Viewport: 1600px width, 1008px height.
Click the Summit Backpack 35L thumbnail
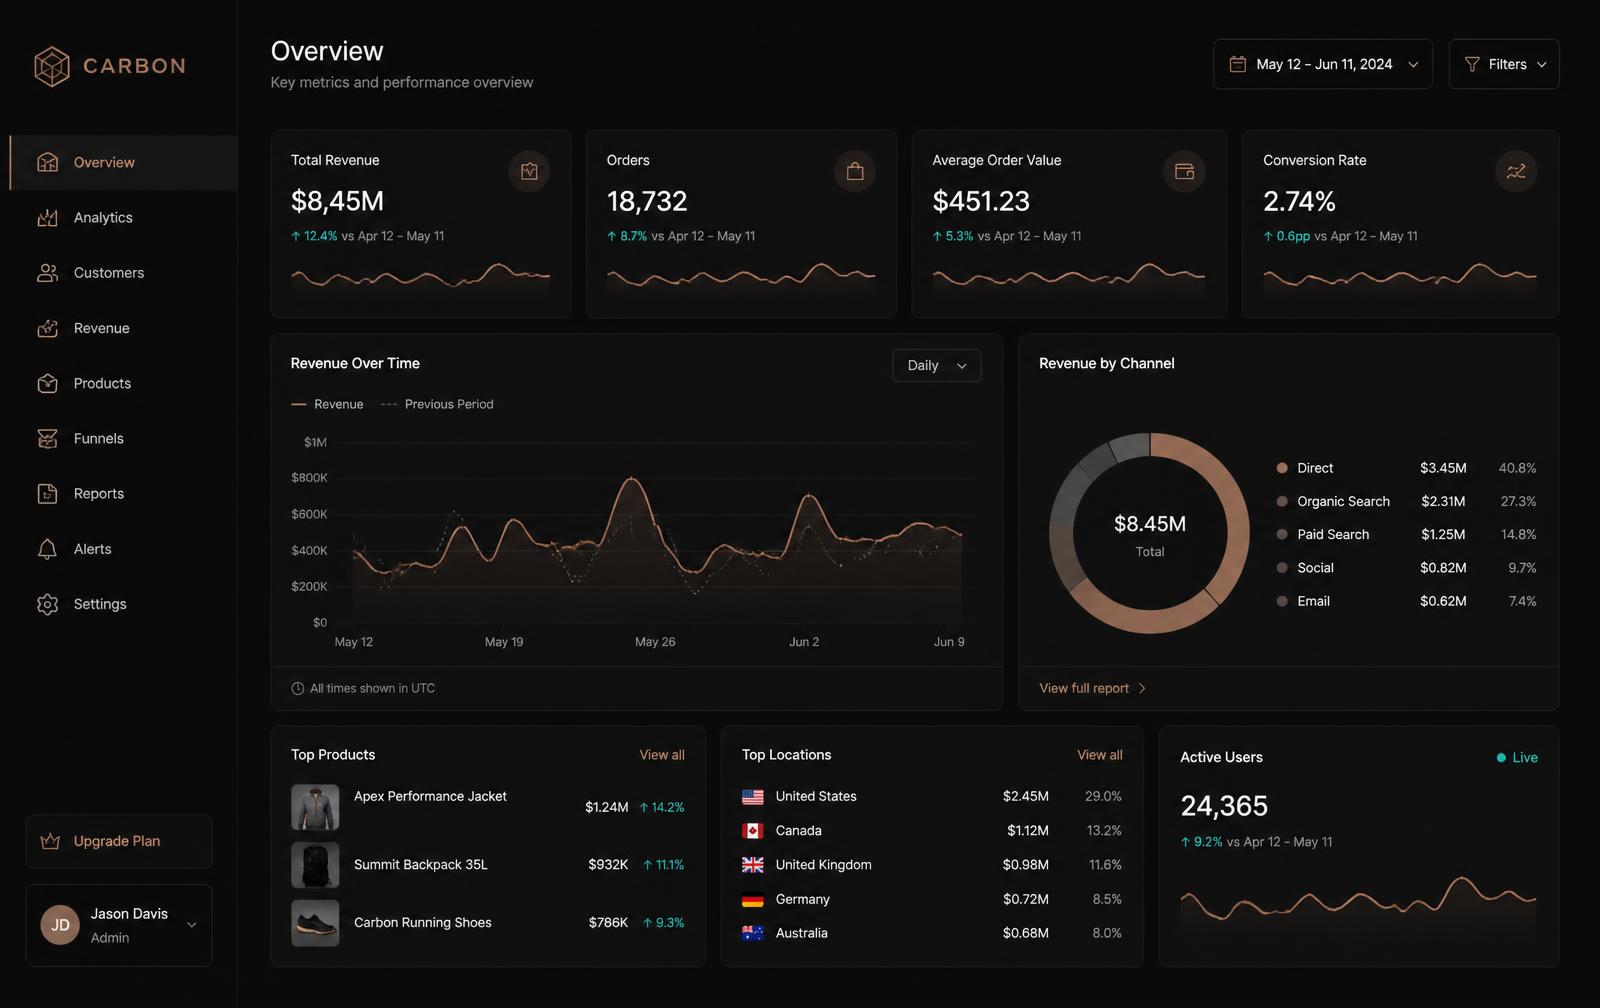(315, 865)
